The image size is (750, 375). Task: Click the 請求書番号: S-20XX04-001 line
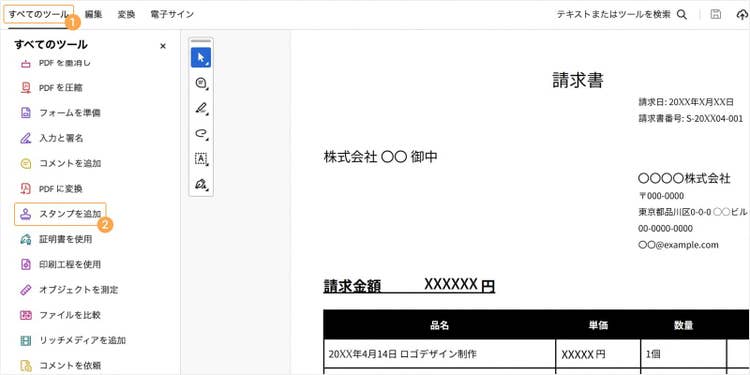coord(691,119)
